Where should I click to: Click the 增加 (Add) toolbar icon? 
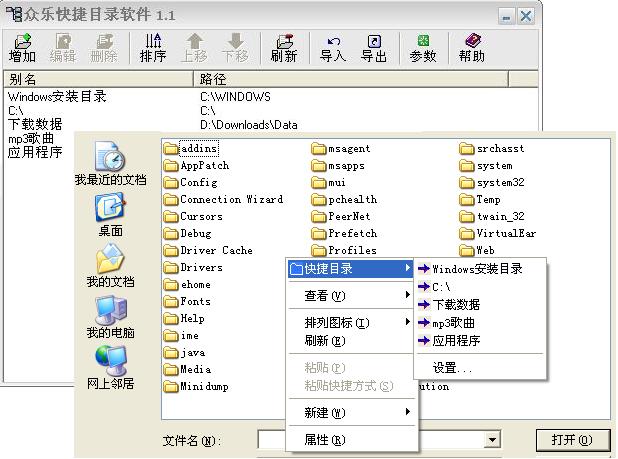coord(22,47)
